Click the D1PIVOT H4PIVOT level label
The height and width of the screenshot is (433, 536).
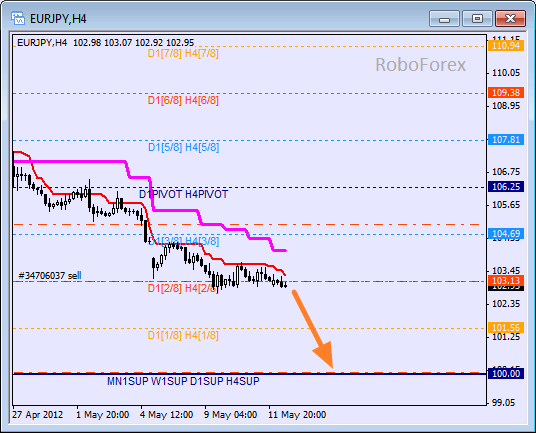[183, 194]
